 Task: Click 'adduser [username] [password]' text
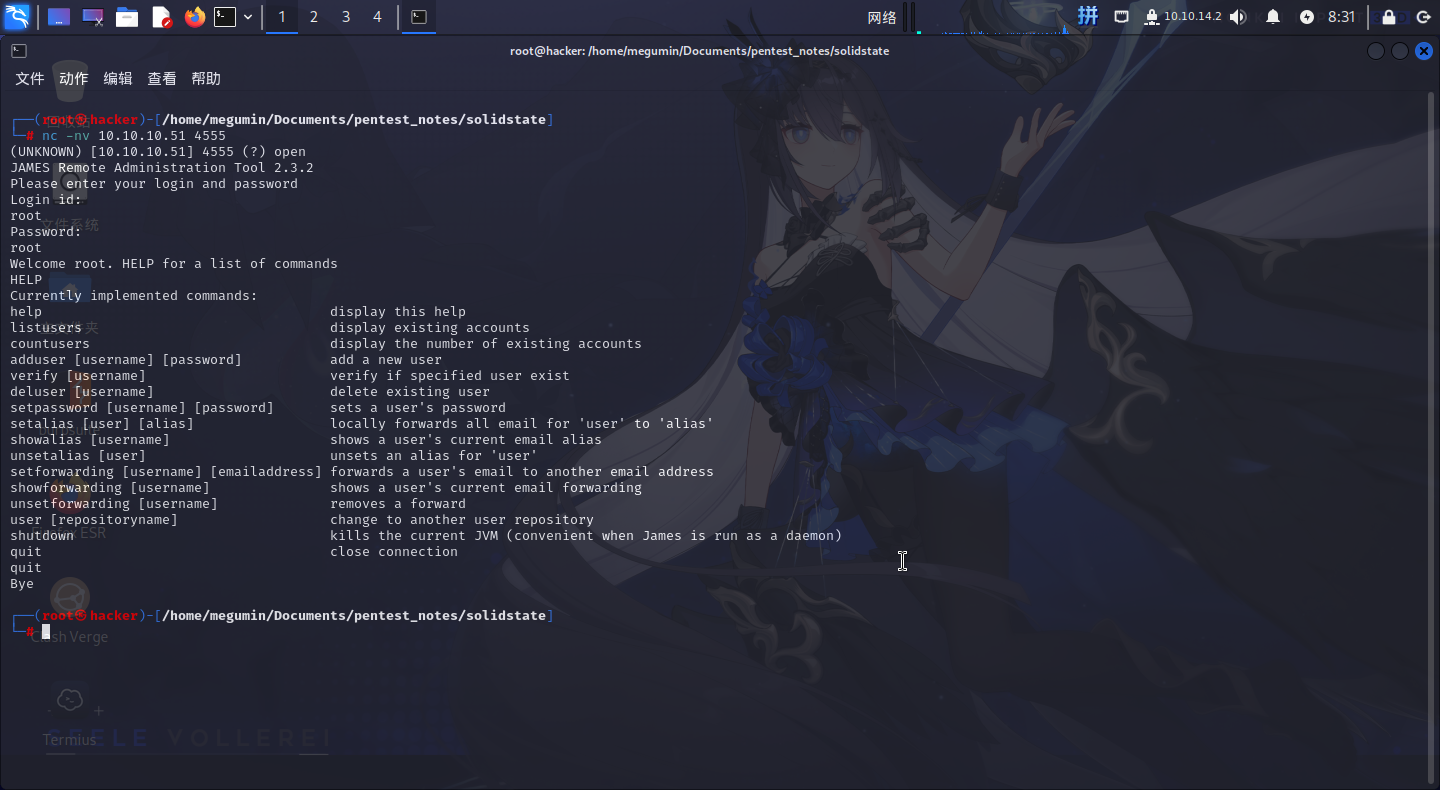pyautogui.click(x=126, y=360)
